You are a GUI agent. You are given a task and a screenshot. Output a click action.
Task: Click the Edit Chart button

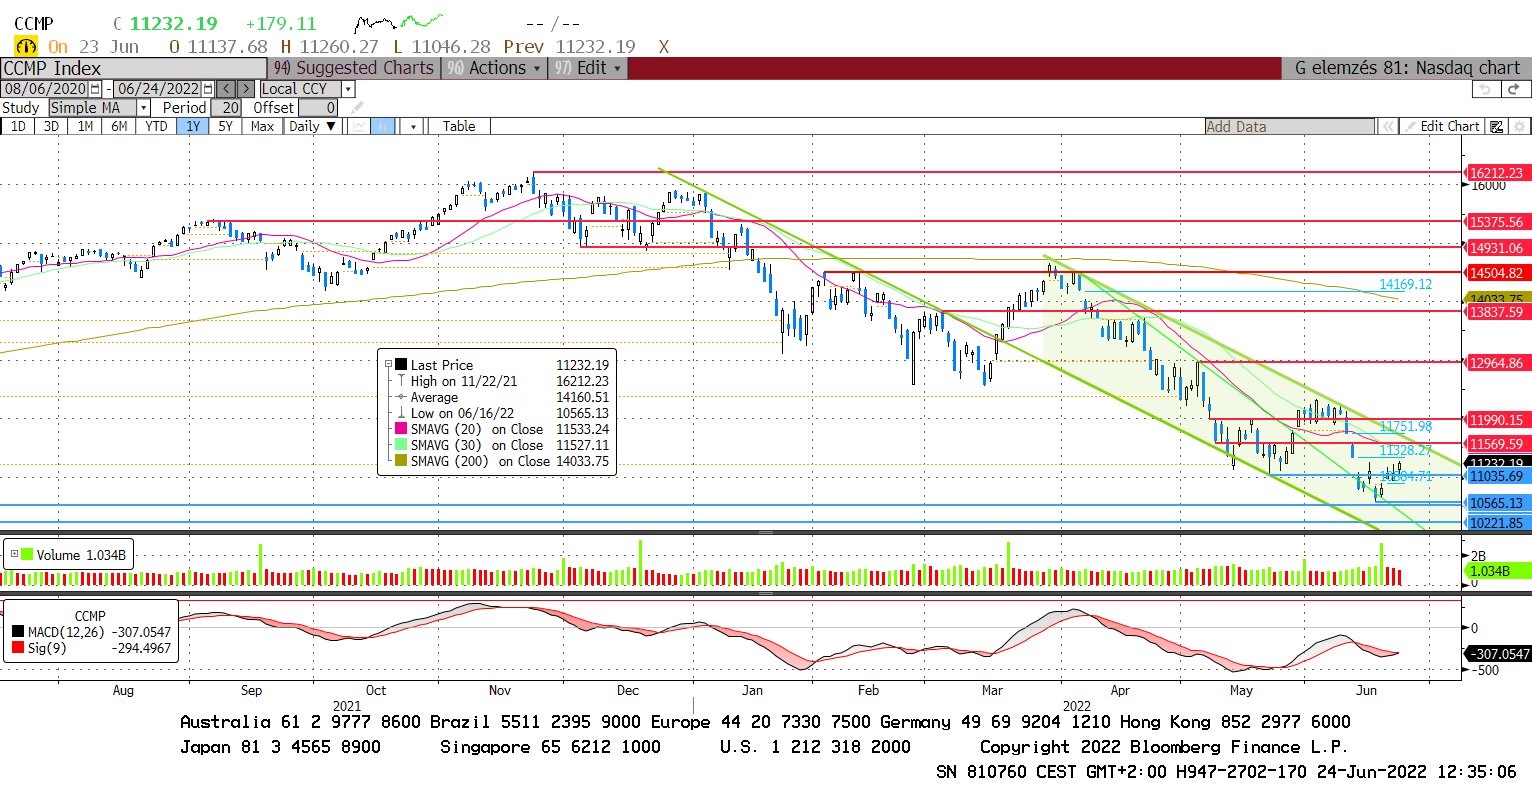tap(1442, 126)
